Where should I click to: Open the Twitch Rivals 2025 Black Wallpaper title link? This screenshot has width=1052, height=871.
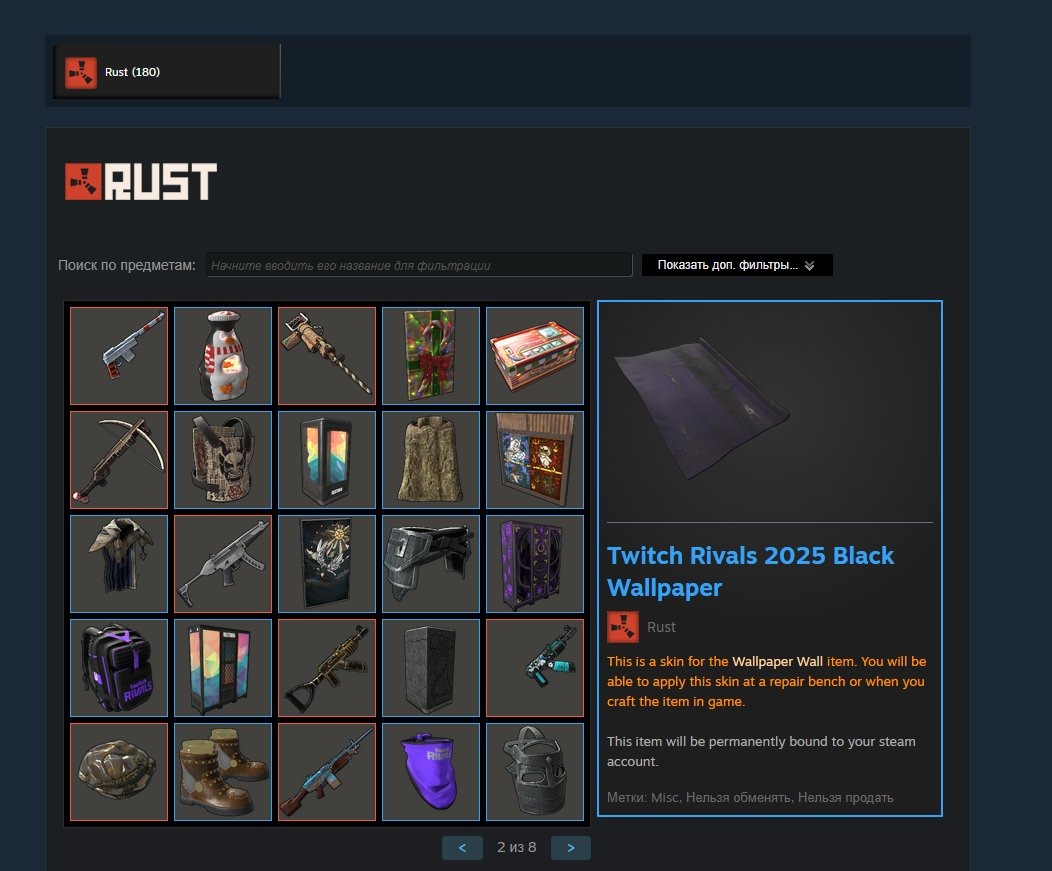[x=750, y=571]
